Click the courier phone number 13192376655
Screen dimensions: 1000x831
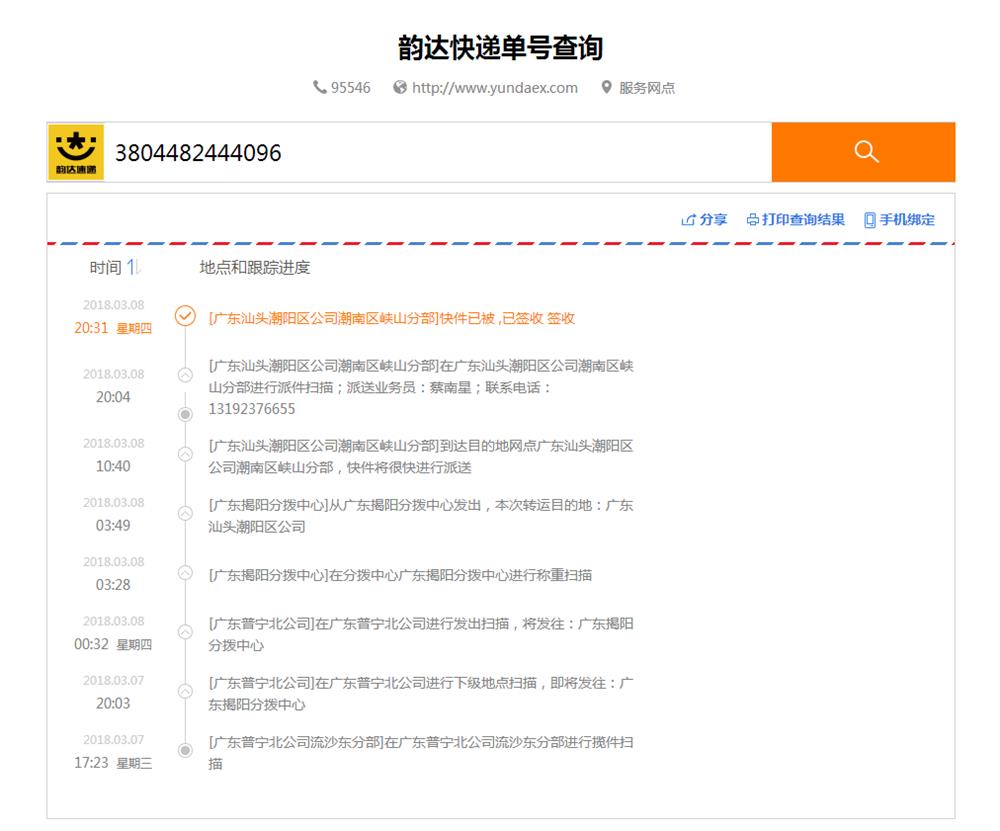coord(252,409)
